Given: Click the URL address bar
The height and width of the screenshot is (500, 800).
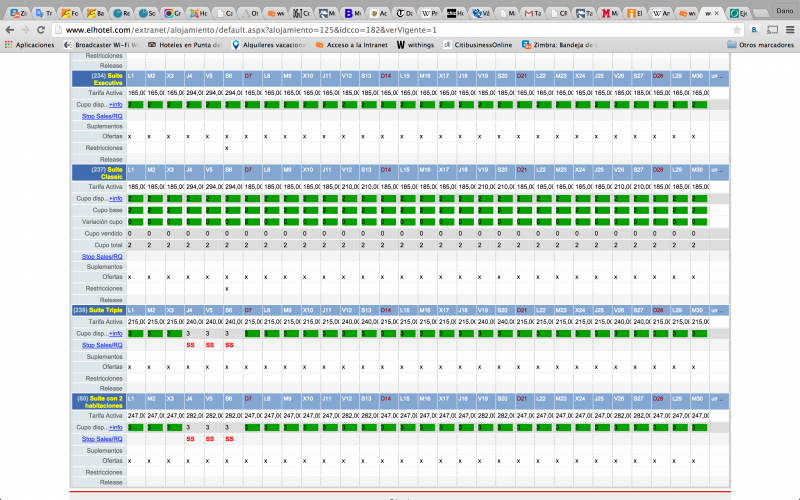Looking at the screenshot, I should [400, 31].
